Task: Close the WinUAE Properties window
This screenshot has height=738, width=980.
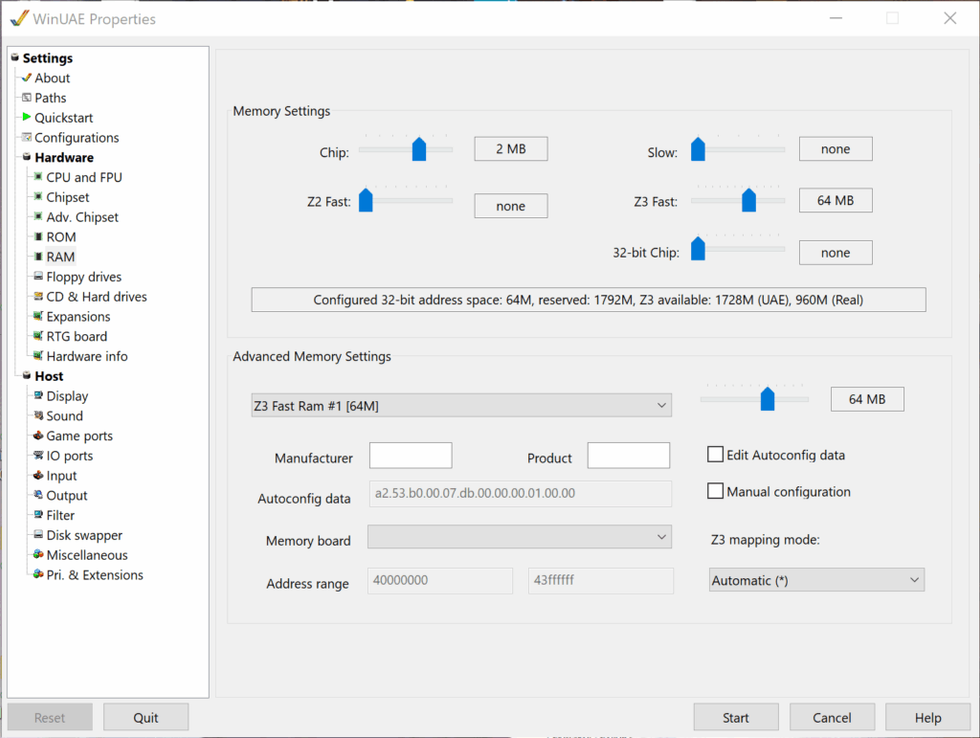Action: click(x=950, y=18)
